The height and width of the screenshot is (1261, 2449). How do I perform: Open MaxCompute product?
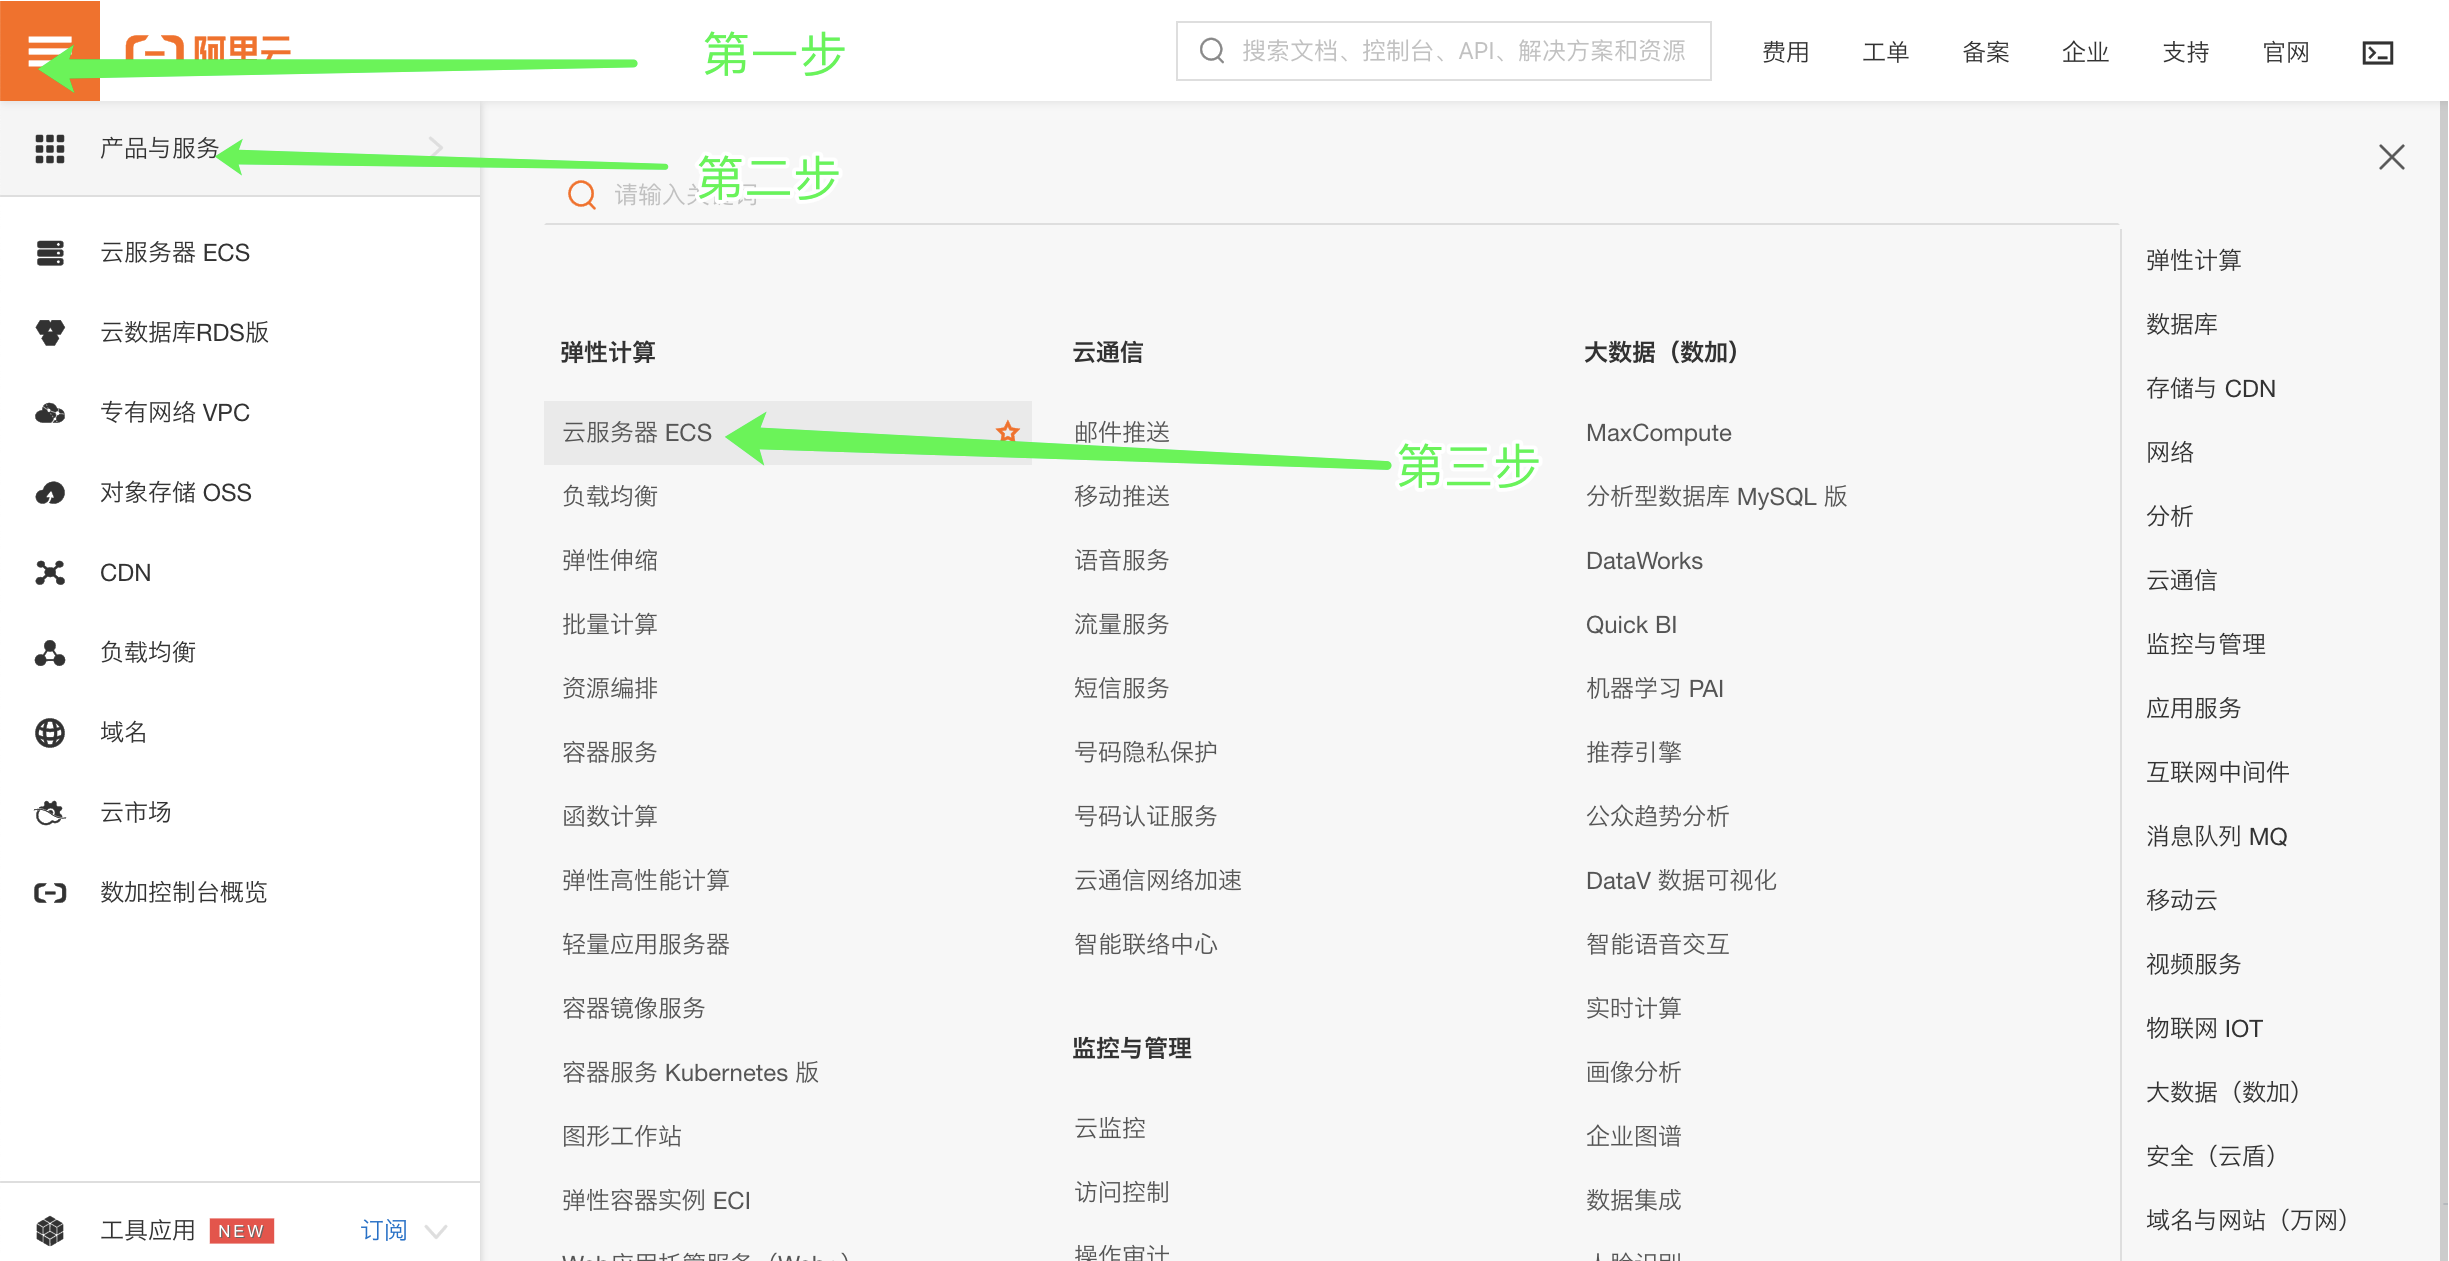coord(1658,433)
